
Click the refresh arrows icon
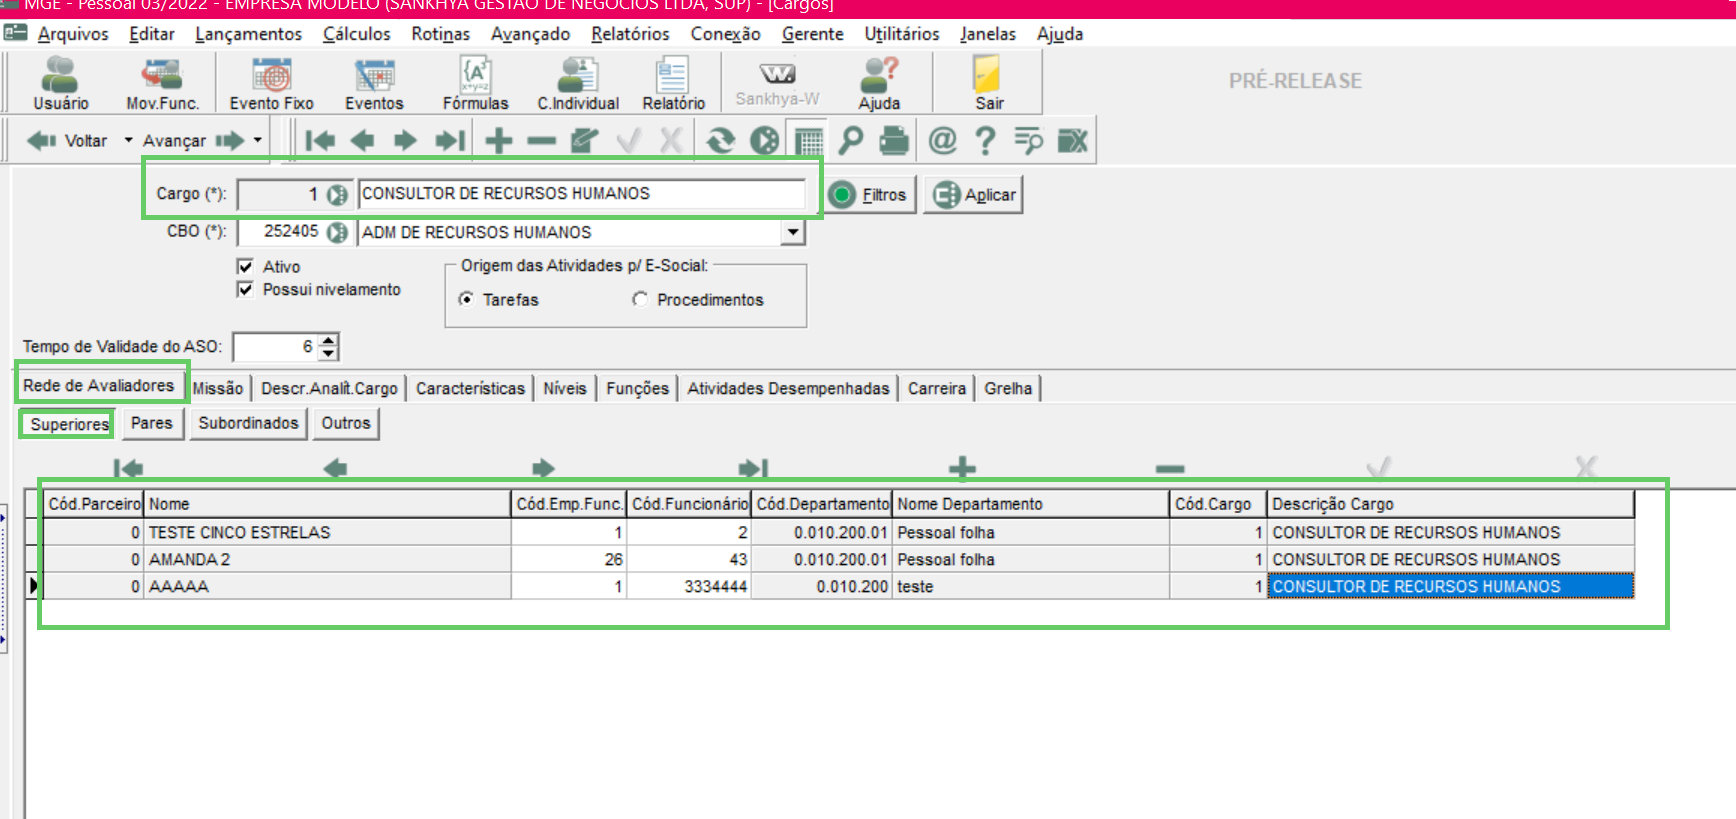720,141
